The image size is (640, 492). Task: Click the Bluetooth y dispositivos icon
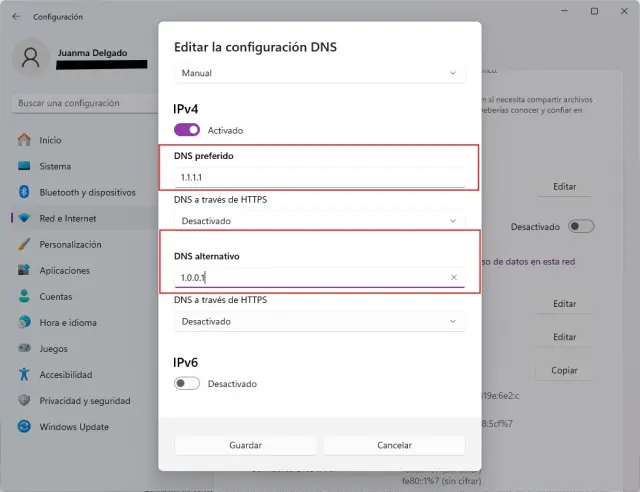pos(24,192)
